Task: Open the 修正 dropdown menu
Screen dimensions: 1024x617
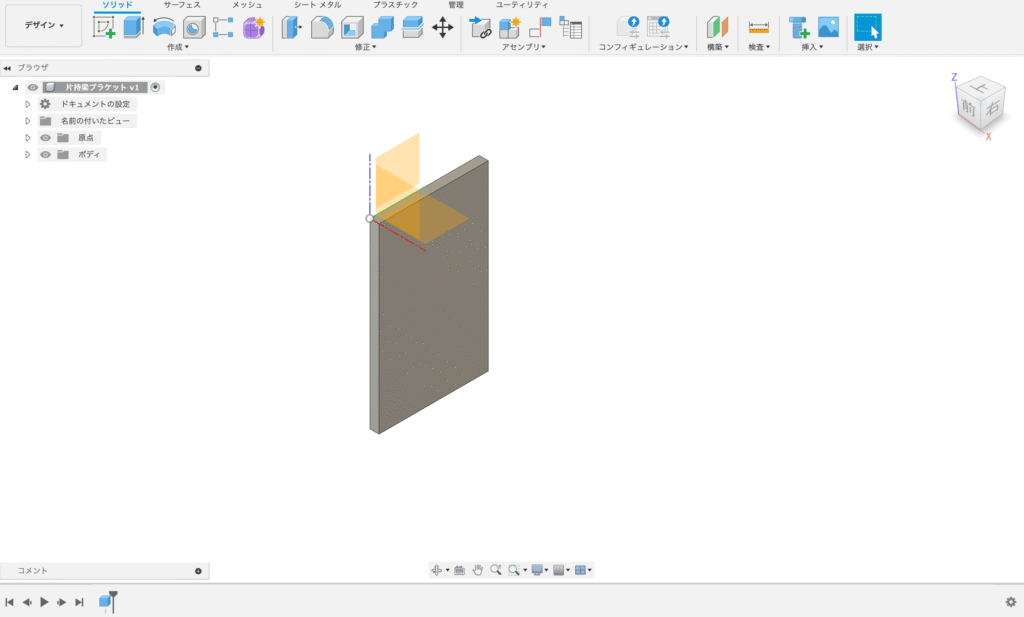Action: tap(365, 47)
